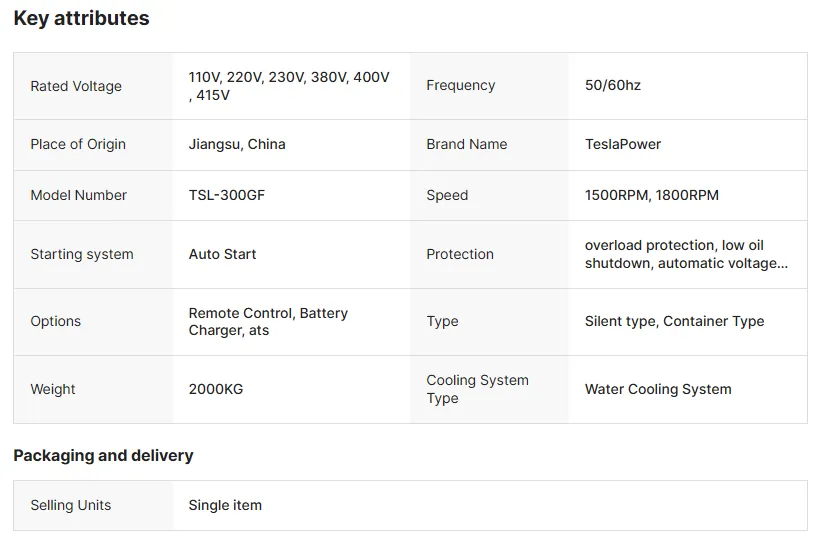Select the Selling Units label cell
822x536 pixels.
coord(93,506)
